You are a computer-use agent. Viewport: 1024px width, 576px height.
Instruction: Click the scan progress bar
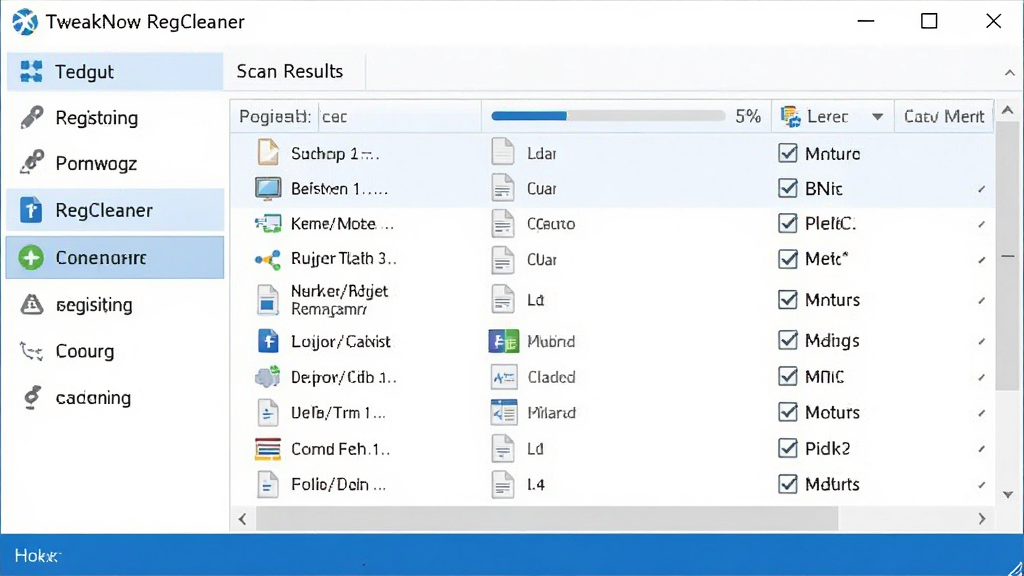[x=607, y=116]
